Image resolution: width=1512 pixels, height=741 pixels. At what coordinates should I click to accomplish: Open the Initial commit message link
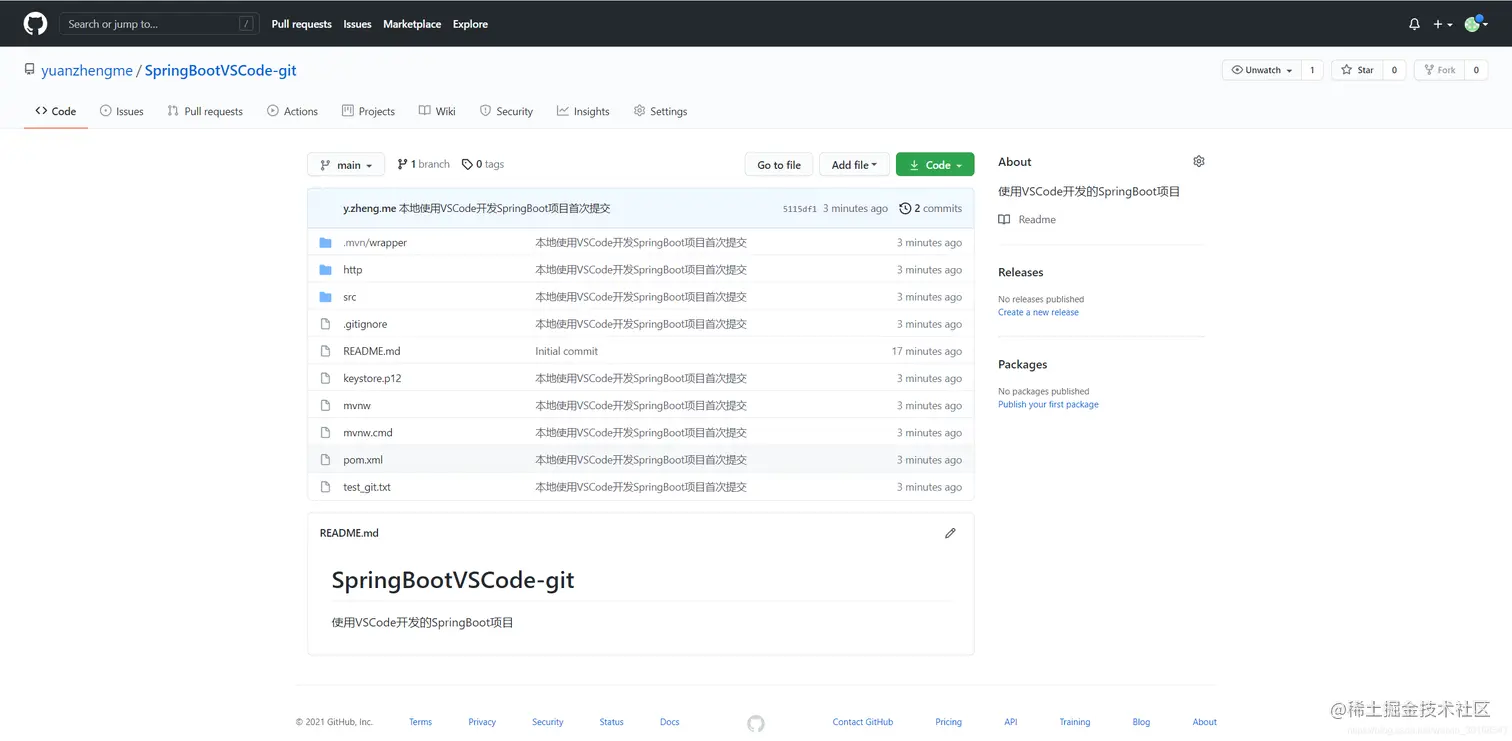pos(566,351)
